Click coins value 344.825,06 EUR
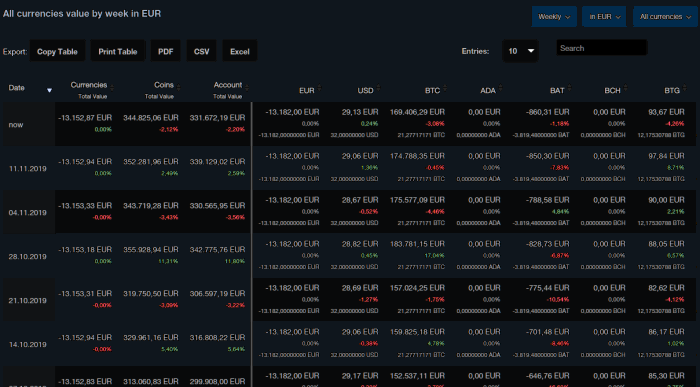This screenshot has width=700, height=387. point(151,118)
